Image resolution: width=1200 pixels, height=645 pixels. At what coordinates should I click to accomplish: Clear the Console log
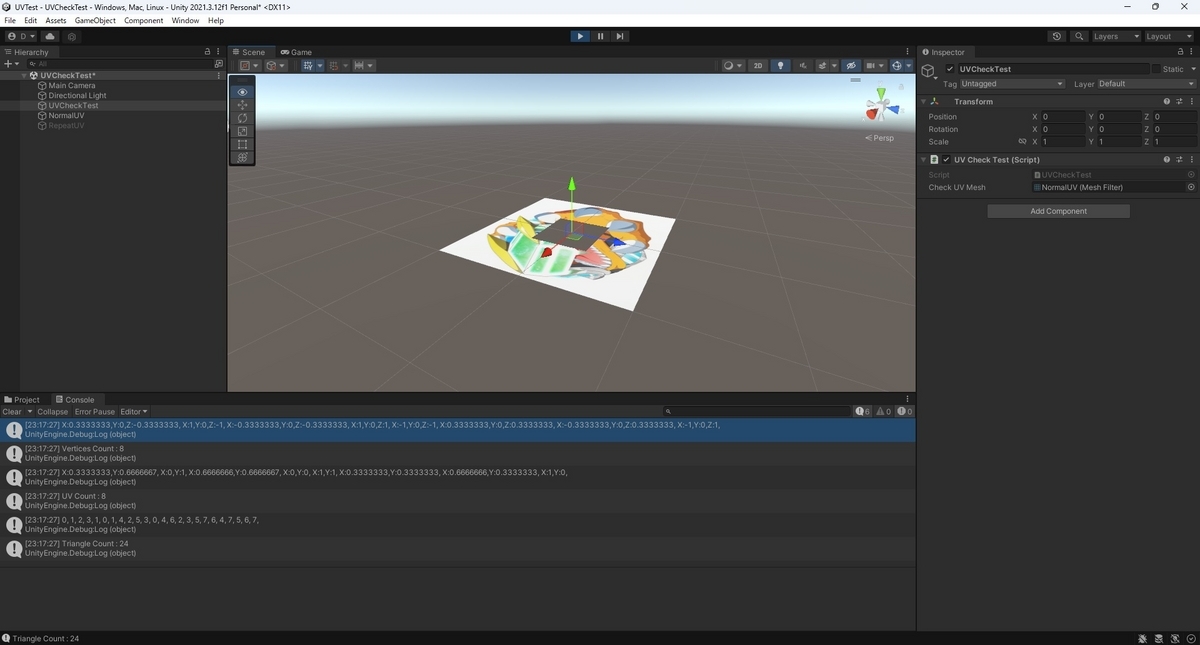(13, 411)
